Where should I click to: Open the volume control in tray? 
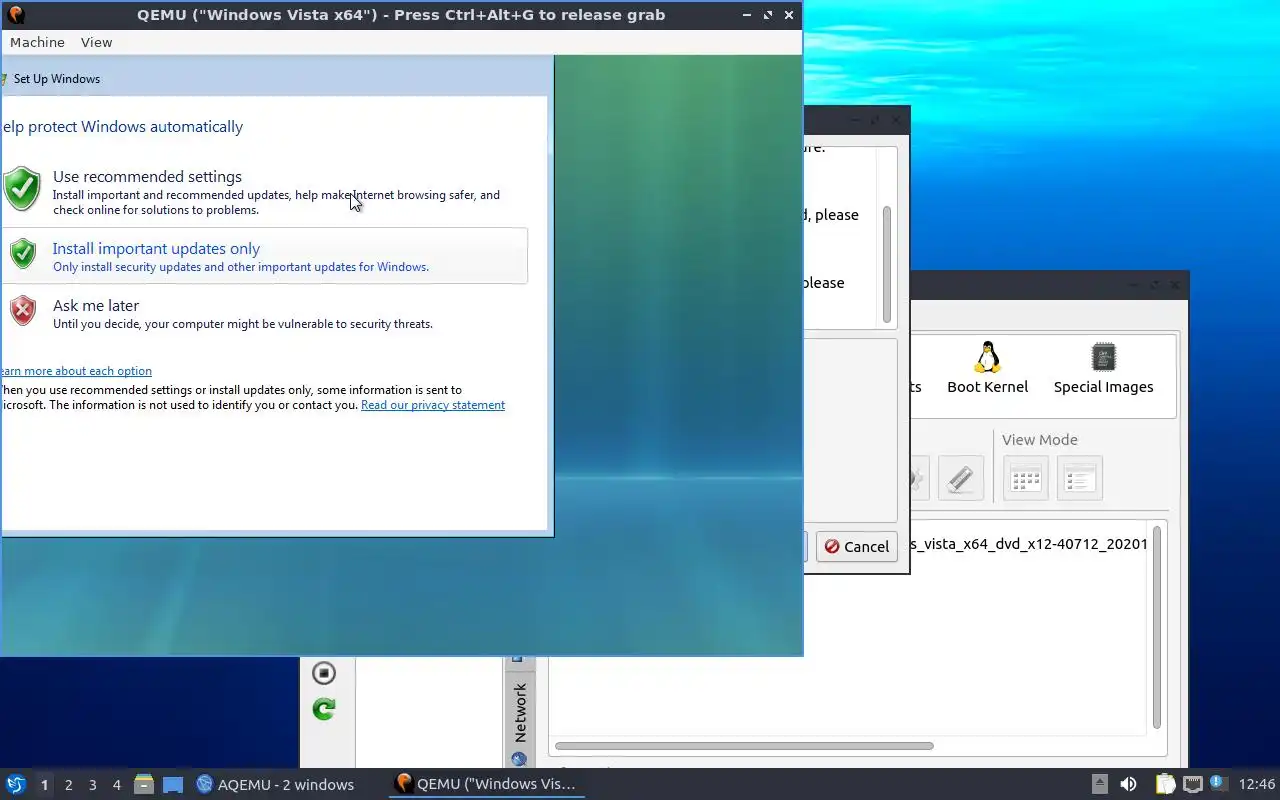tap(1128, 784)
